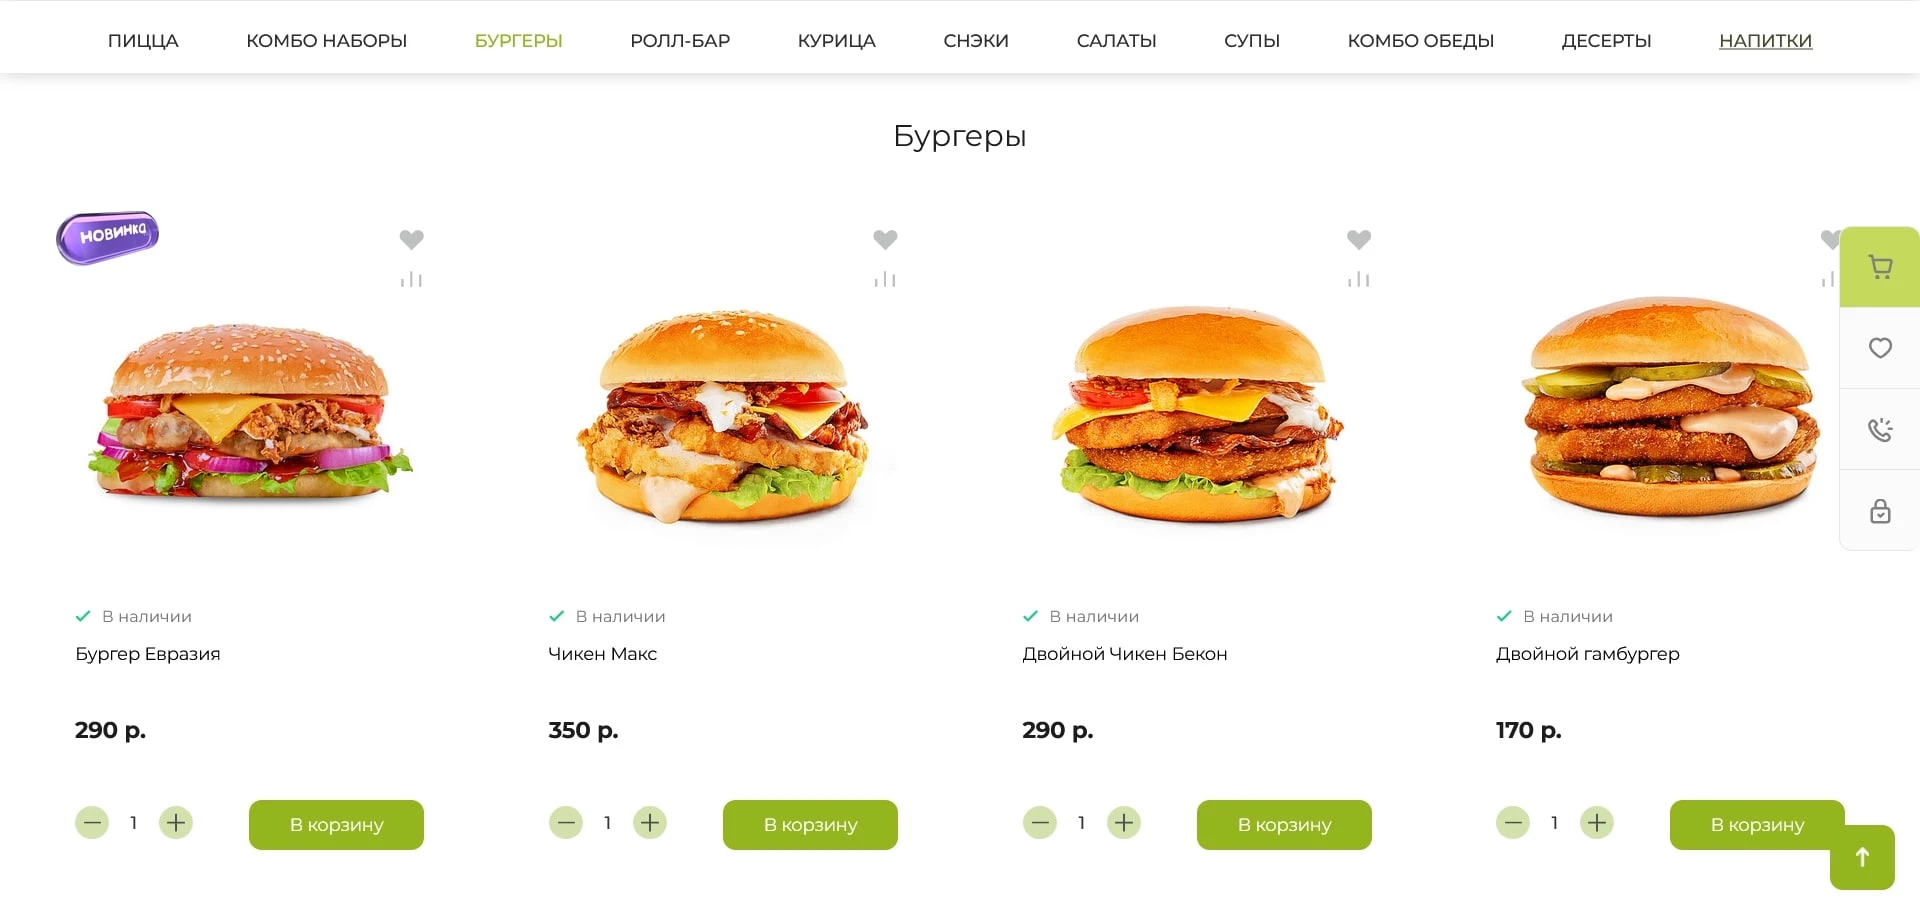
Task: Toggle favorite heart on Двойной Чикен Бекон
Action: pyautogui.click(x=1358, y=240)
